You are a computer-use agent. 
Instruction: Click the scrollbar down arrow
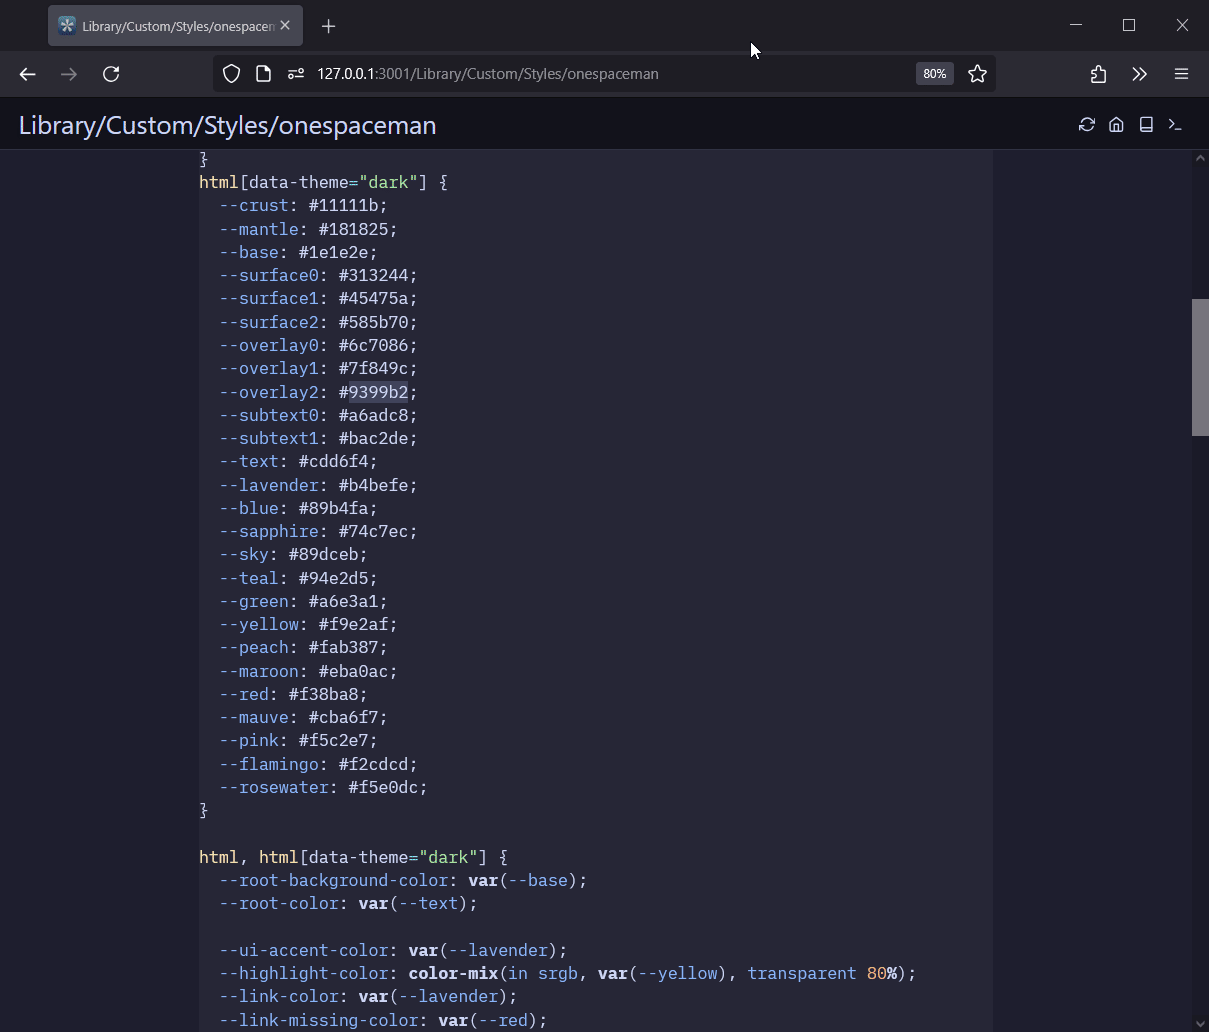pos(1200,1023)
